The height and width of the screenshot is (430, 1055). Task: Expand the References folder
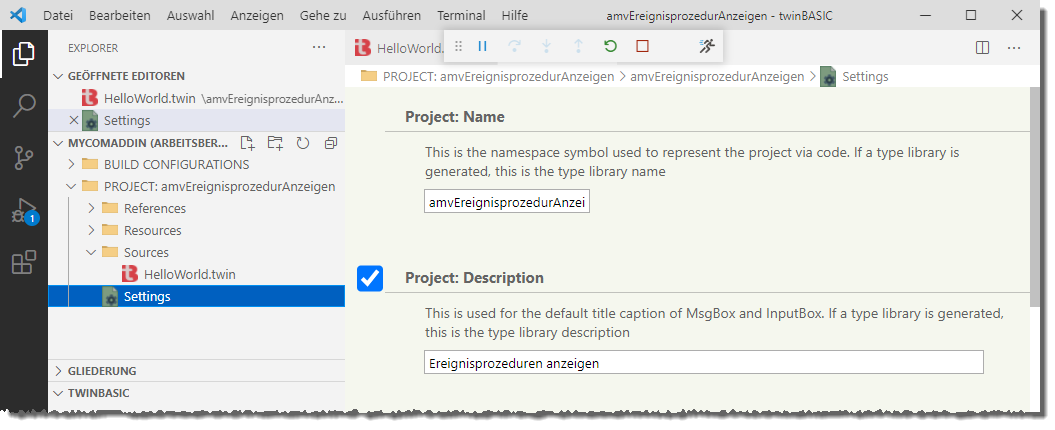click(x=91, y=208)
